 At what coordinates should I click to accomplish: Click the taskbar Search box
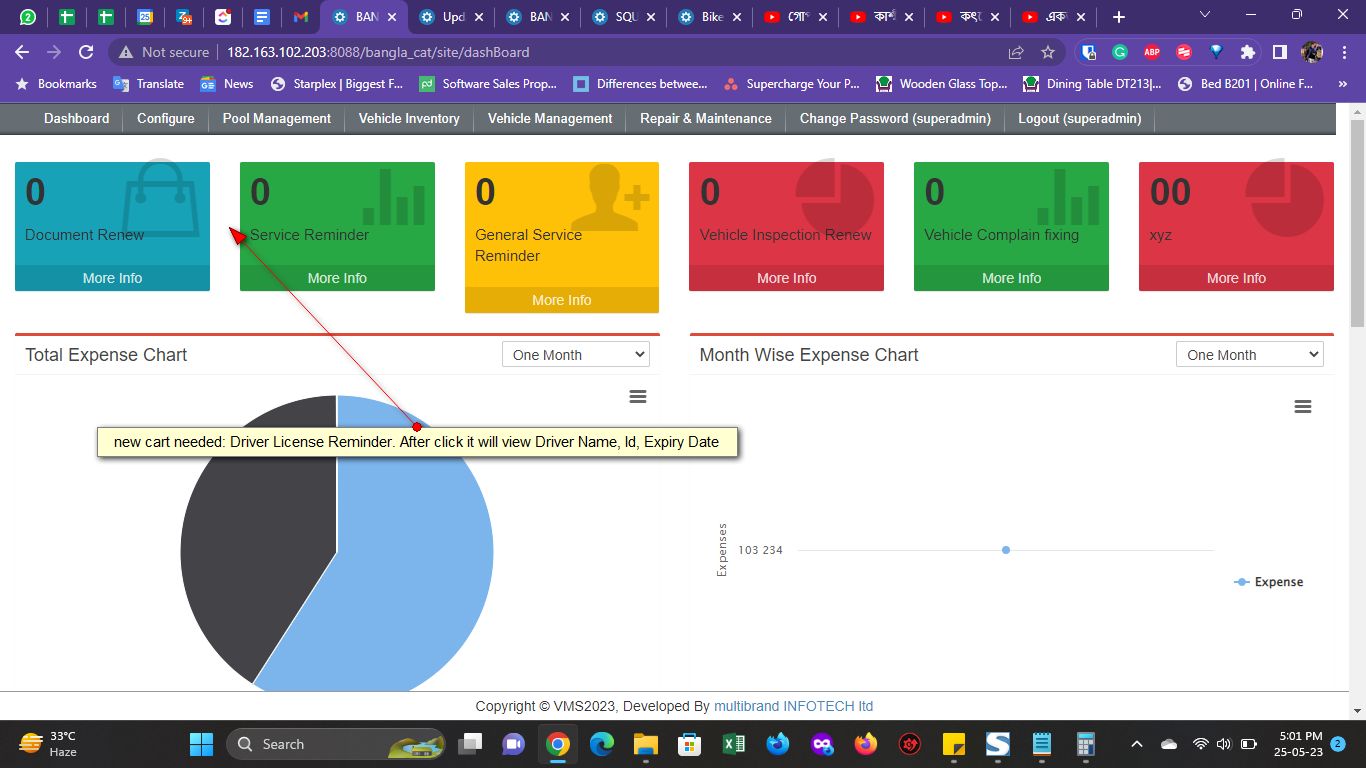tap(335, 744)
